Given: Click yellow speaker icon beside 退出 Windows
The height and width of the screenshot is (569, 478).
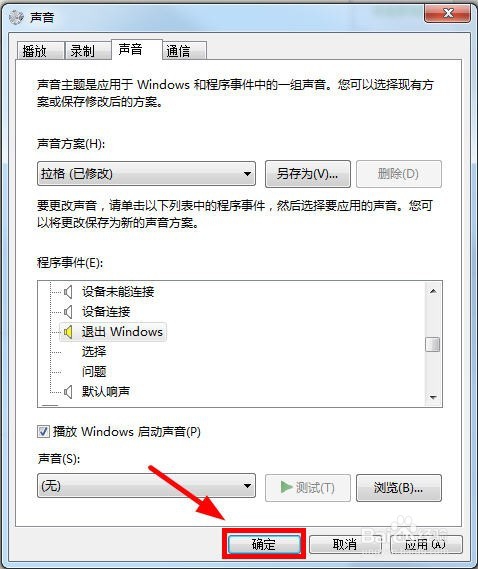Looking at the screenshot, I should pyautogui.click(x=68, y=331).
